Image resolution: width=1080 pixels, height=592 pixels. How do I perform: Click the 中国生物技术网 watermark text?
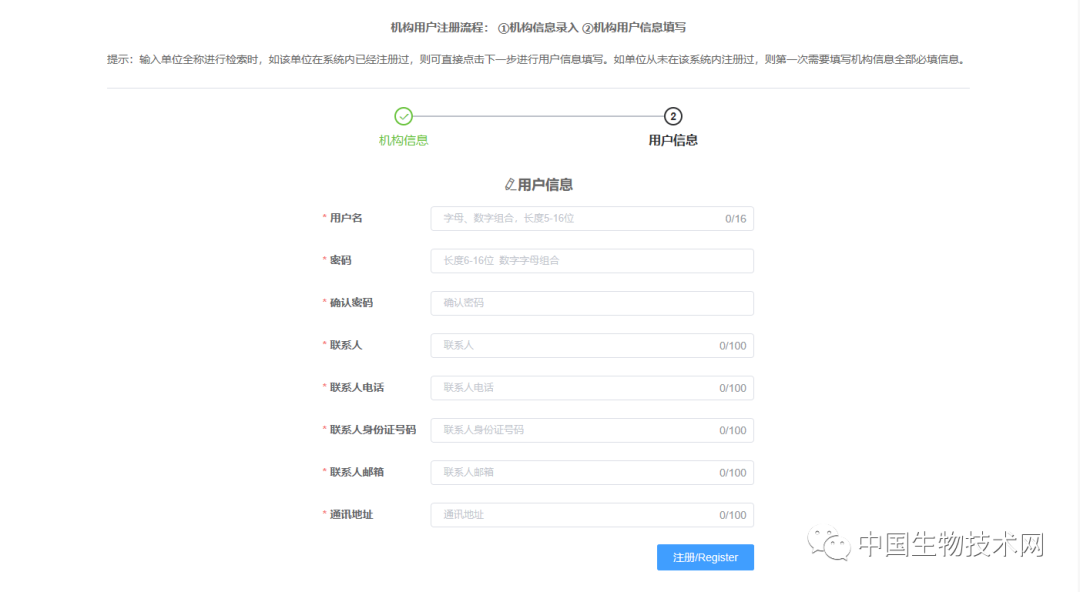(x=951, y=546)
